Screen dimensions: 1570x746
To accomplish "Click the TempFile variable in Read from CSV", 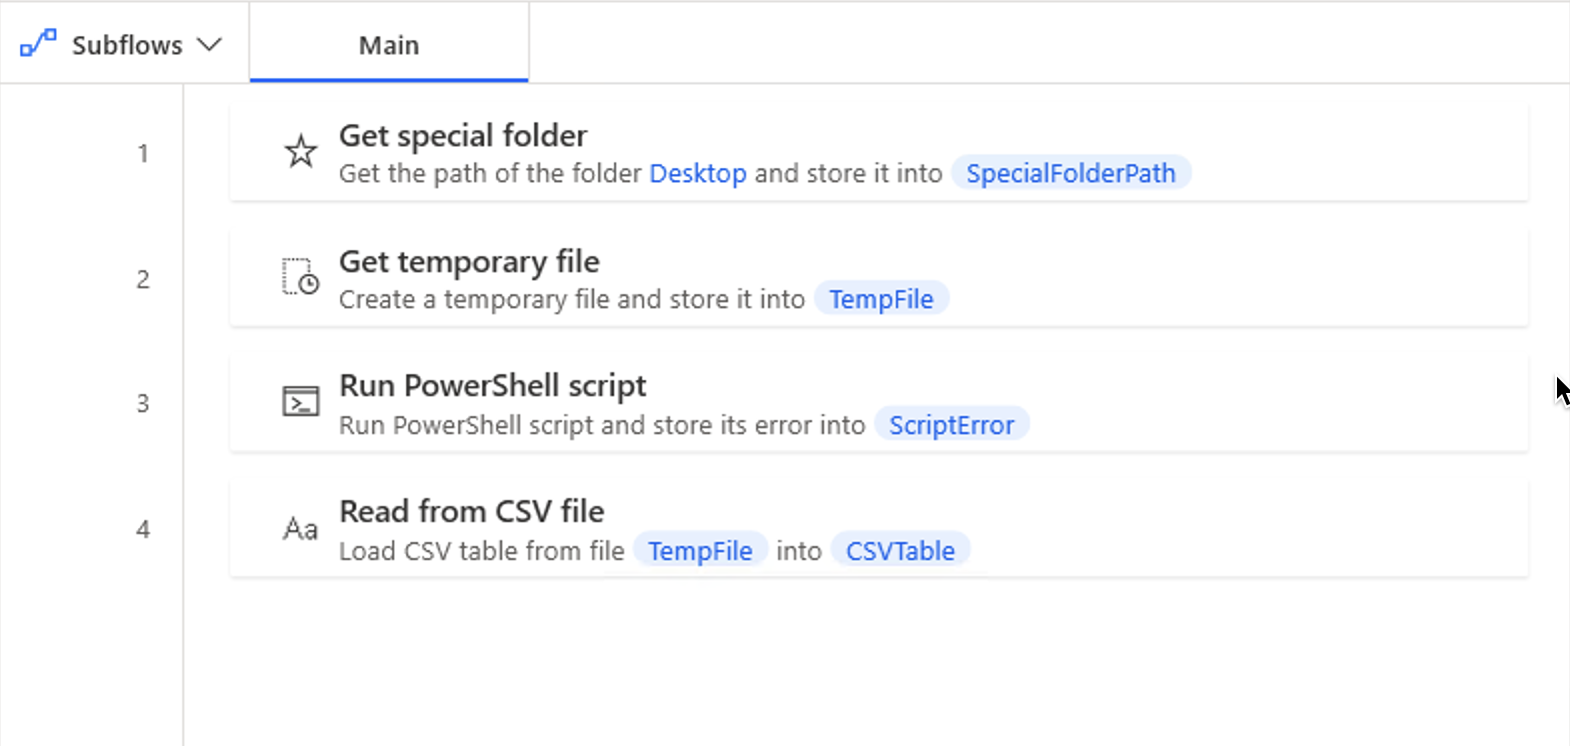I will tap(700, 551).
